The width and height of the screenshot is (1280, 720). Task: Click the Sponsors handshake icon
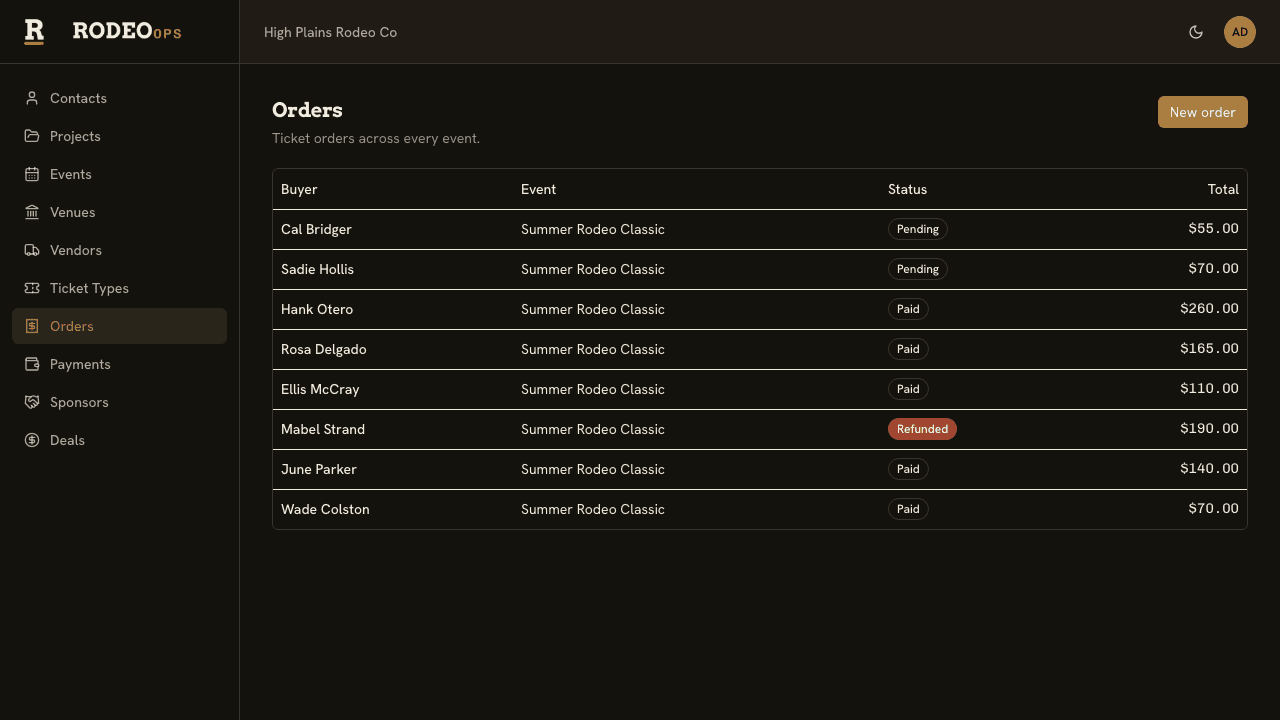pyautogui.click(x=32, y=402)
